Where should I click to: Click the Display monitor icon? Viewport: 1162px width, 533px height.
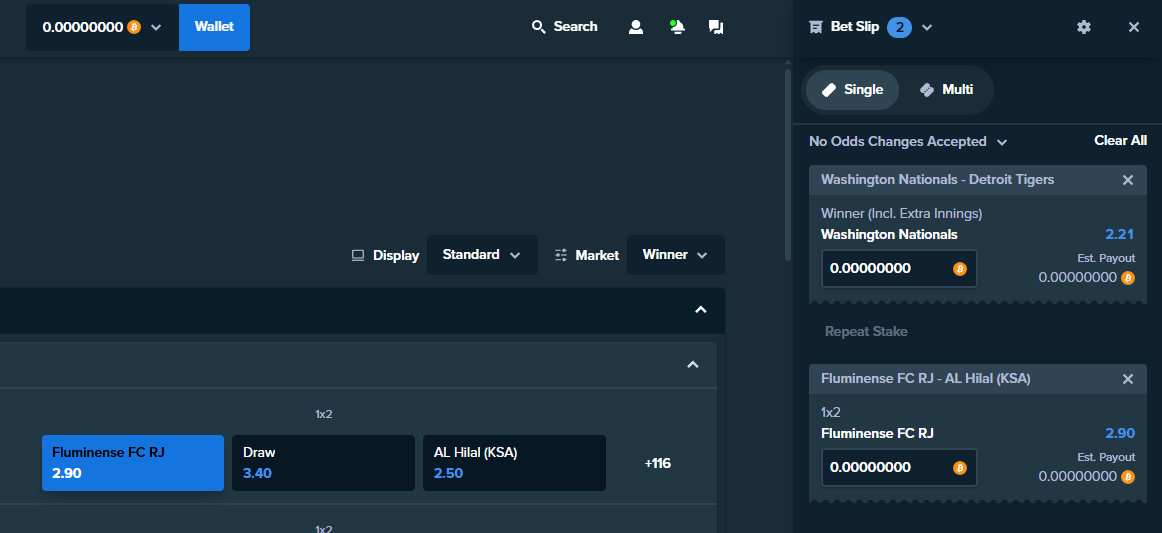pos(358,256)
